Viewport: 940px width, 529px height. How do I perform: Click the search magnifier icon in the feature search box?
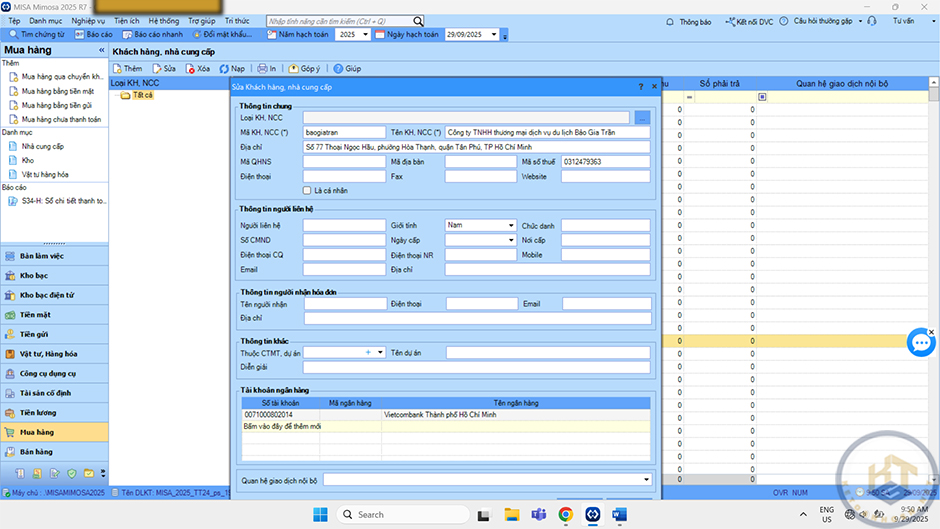pyautogui.click(x=418, y=21)
